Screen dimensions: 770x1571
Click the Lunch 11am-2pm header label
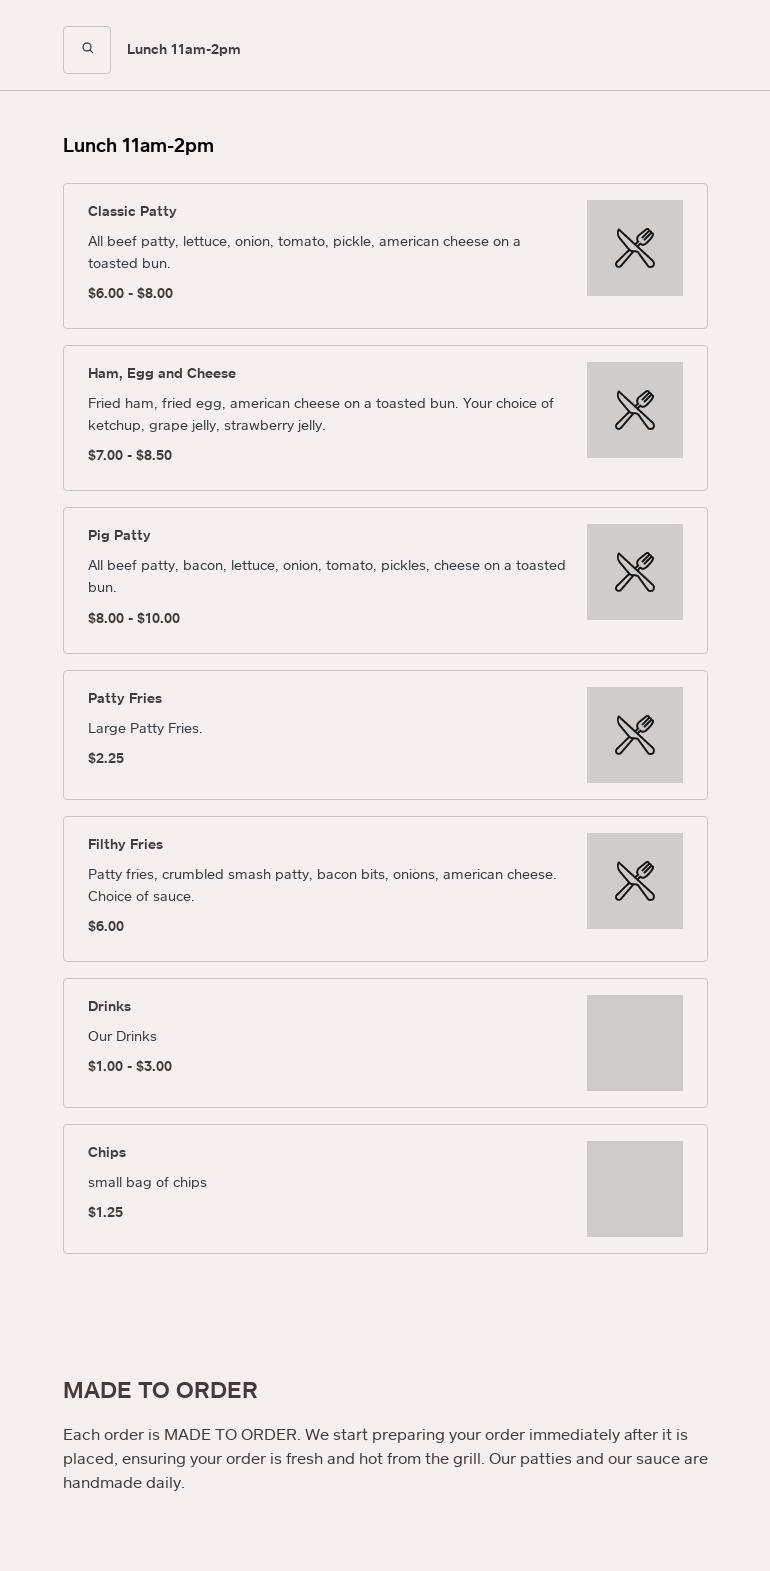[183, 49]
